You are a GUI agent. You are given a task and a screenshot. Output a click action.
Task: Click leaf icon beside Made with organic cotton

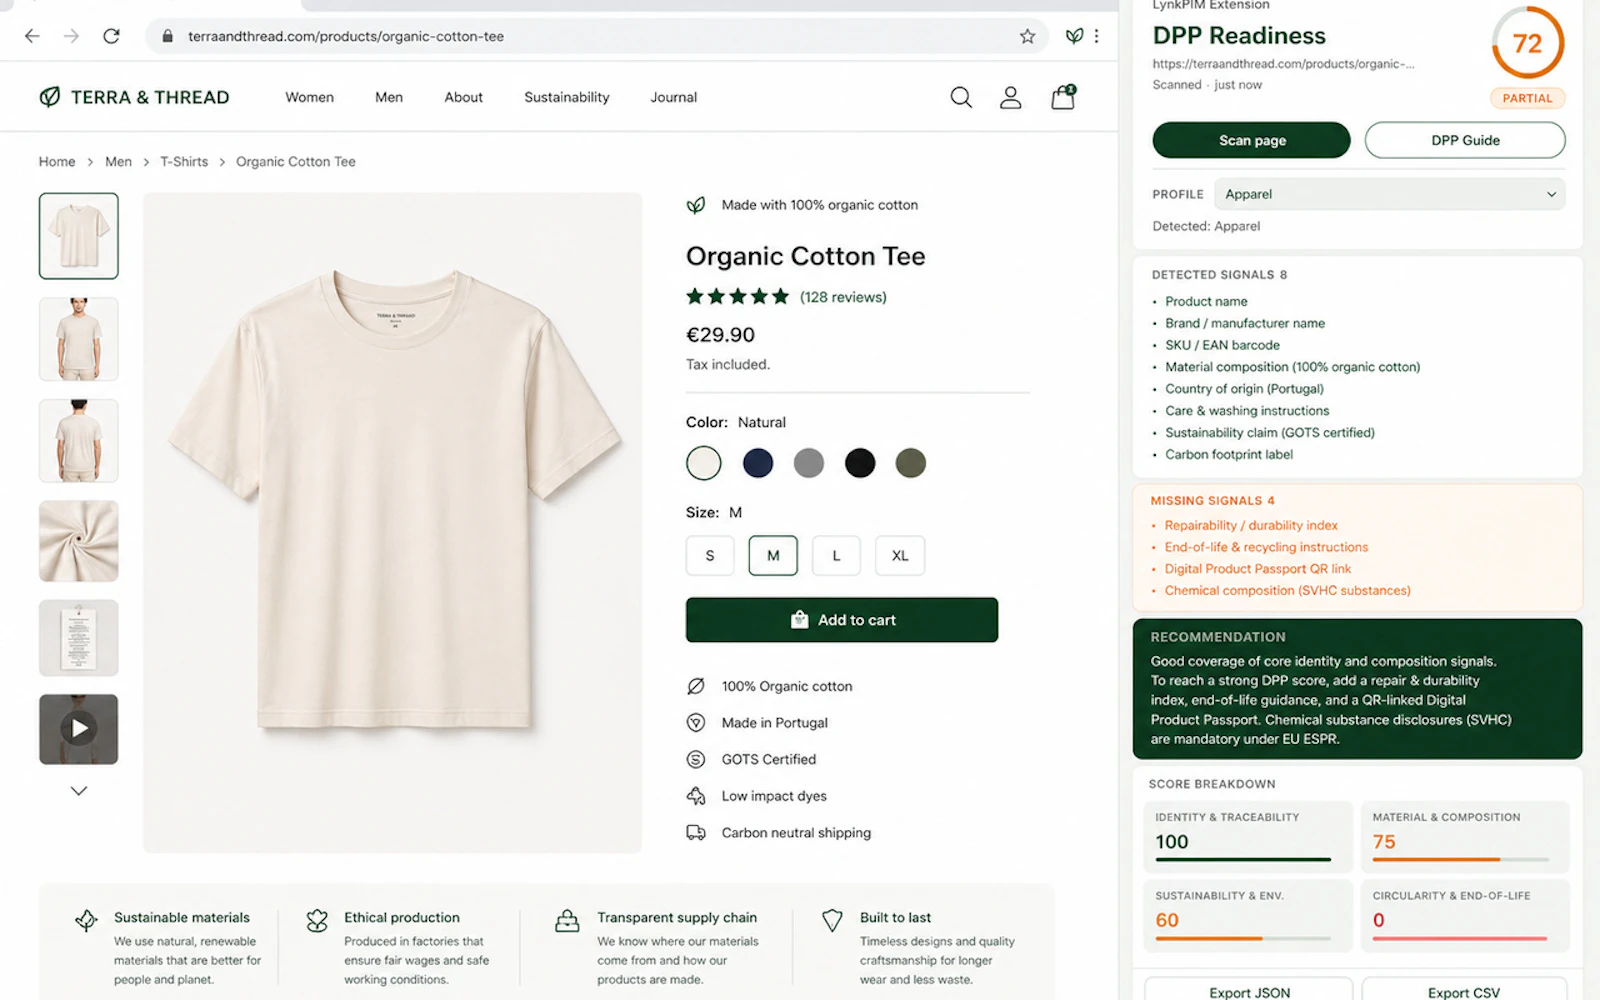pyautogui.click(x=696, y=205)
